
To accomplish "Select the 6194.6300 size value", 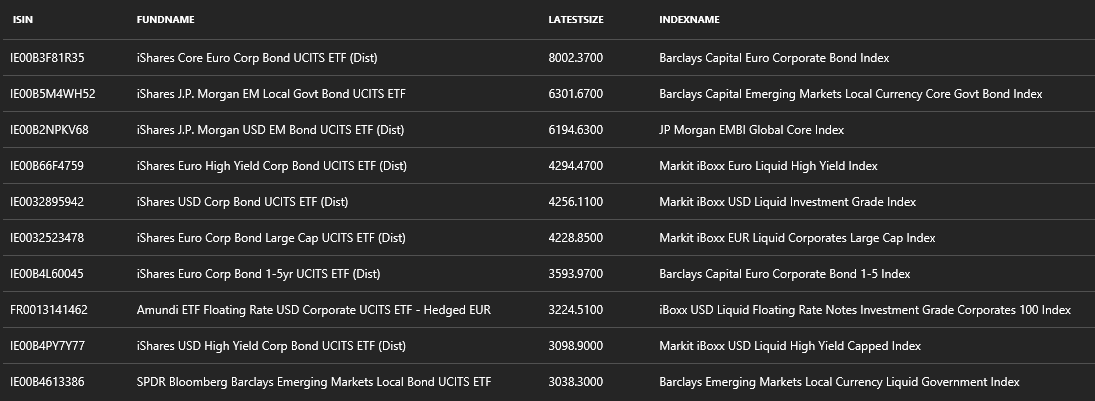I will 576,130.
